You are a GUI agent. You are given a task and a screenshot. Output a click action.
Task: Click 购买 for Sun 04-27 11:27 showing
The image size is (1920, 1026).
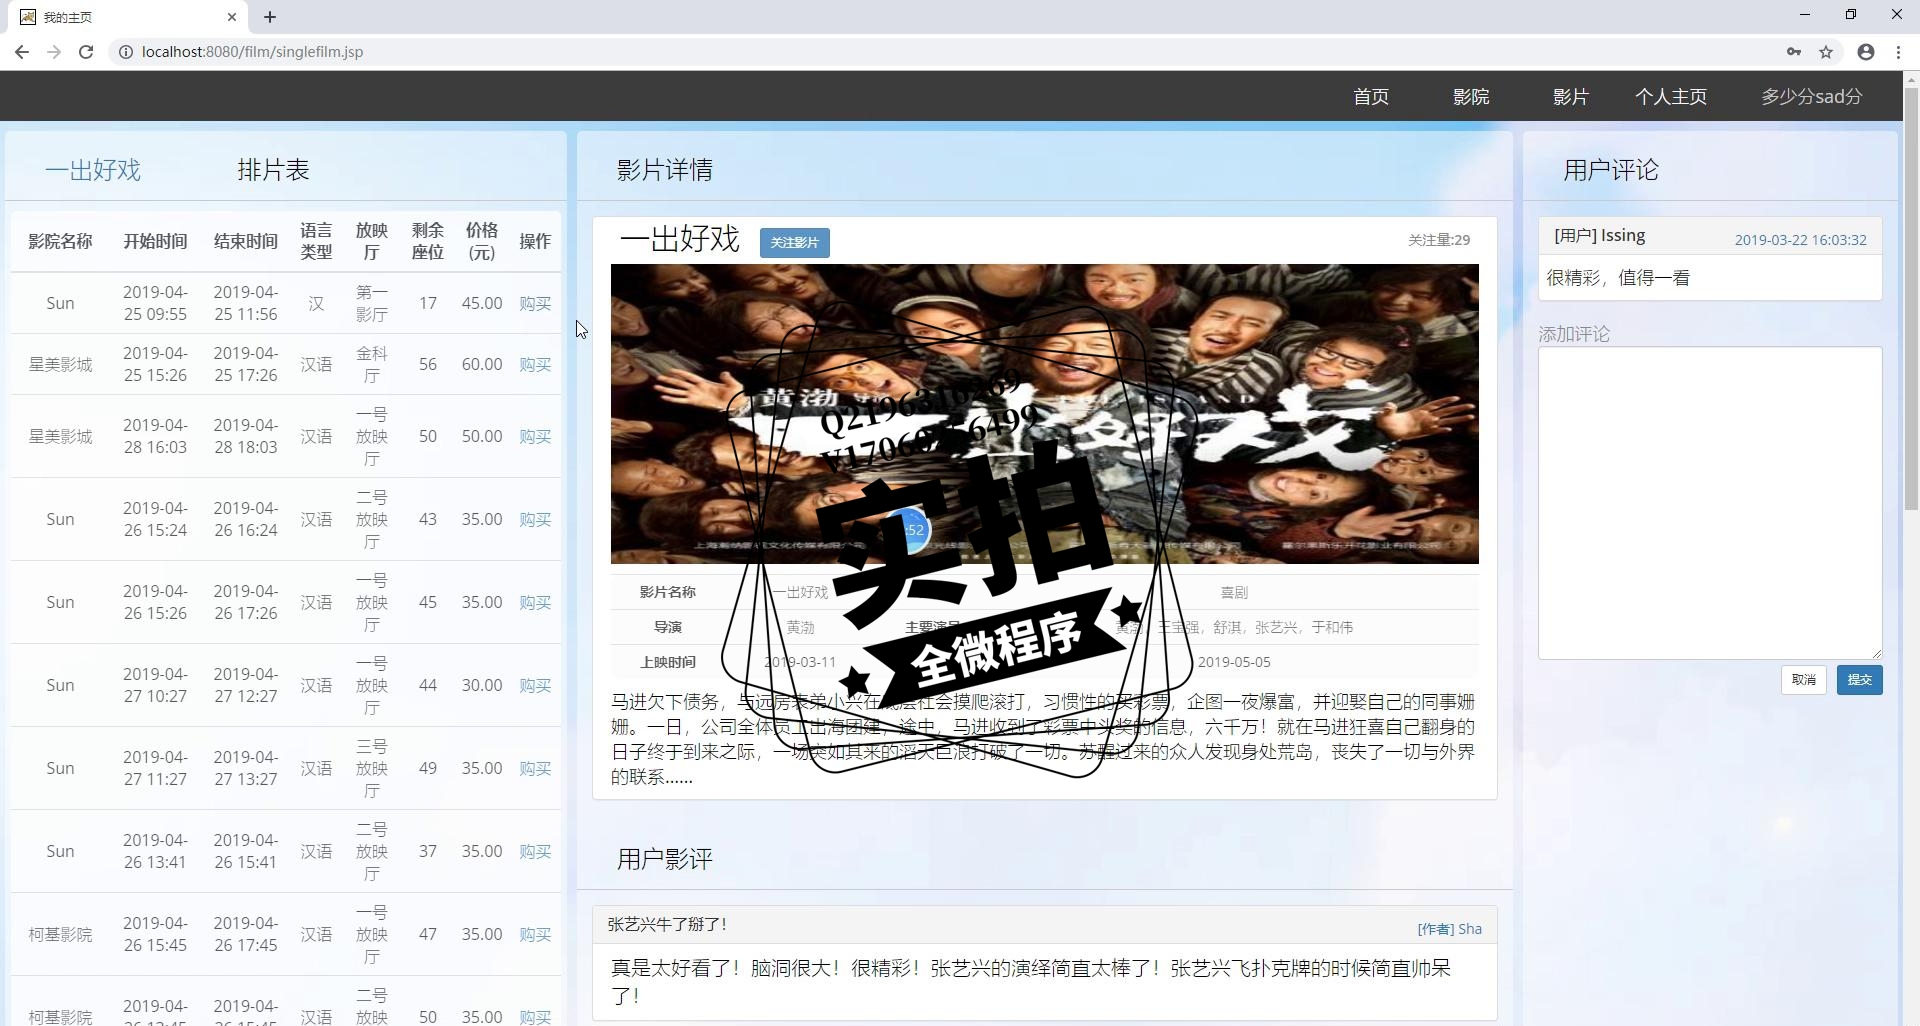coord(535,768)
